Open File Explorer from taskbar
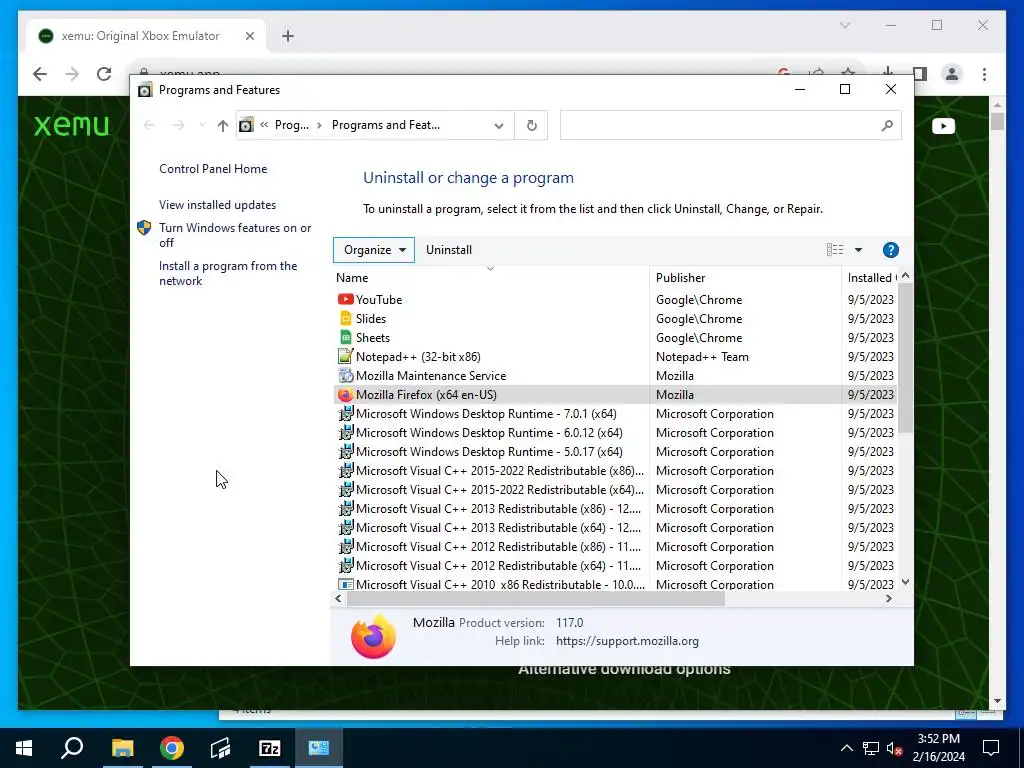This screenshot has height=768, width=1024. 122,748
